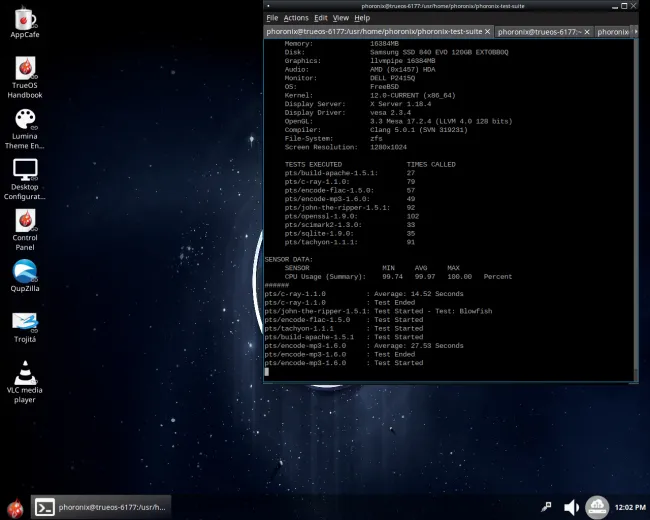Open the update manager cloud tray icon
The height and width of the screenshot is (520, 650).
[x=597, y=507]
